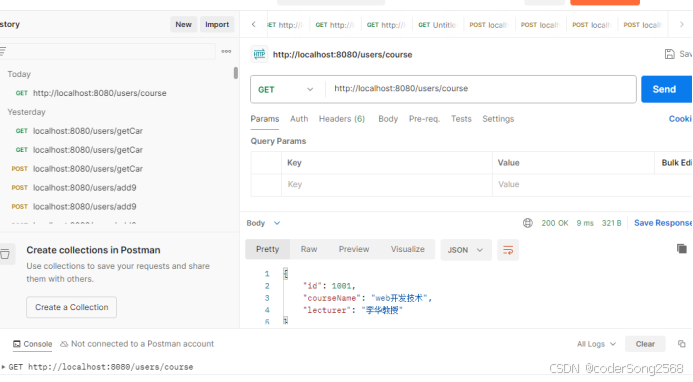Open the GET method dropdown
This screenshot has width=693, height=382.
tap(285, 90)
